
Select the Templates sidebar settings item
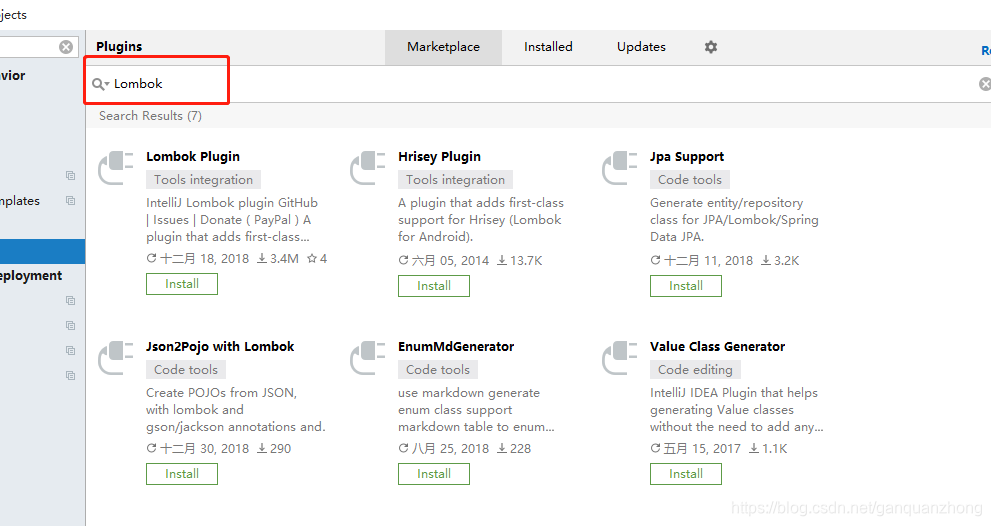[20, 201]
